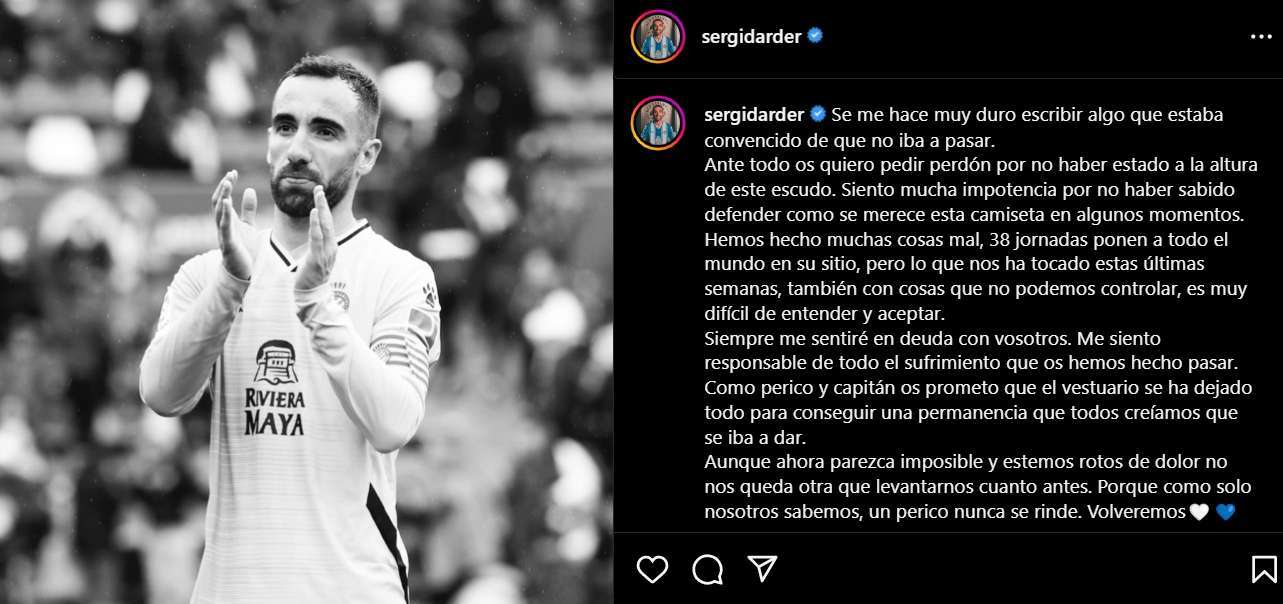Open the three-dot more options menu
The image size is (1283, 604).
(1261, 37)
